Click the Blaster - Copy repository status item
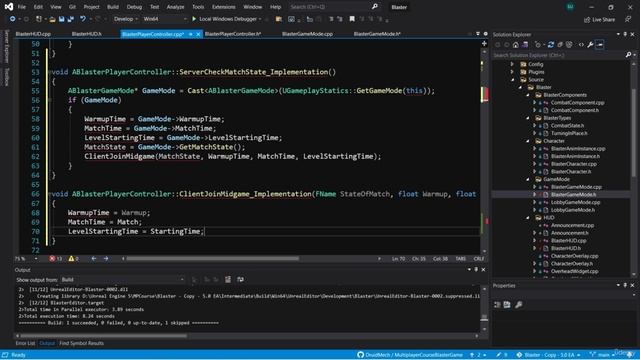Screen dimensions: 640x360 click(x=548, y=355)
